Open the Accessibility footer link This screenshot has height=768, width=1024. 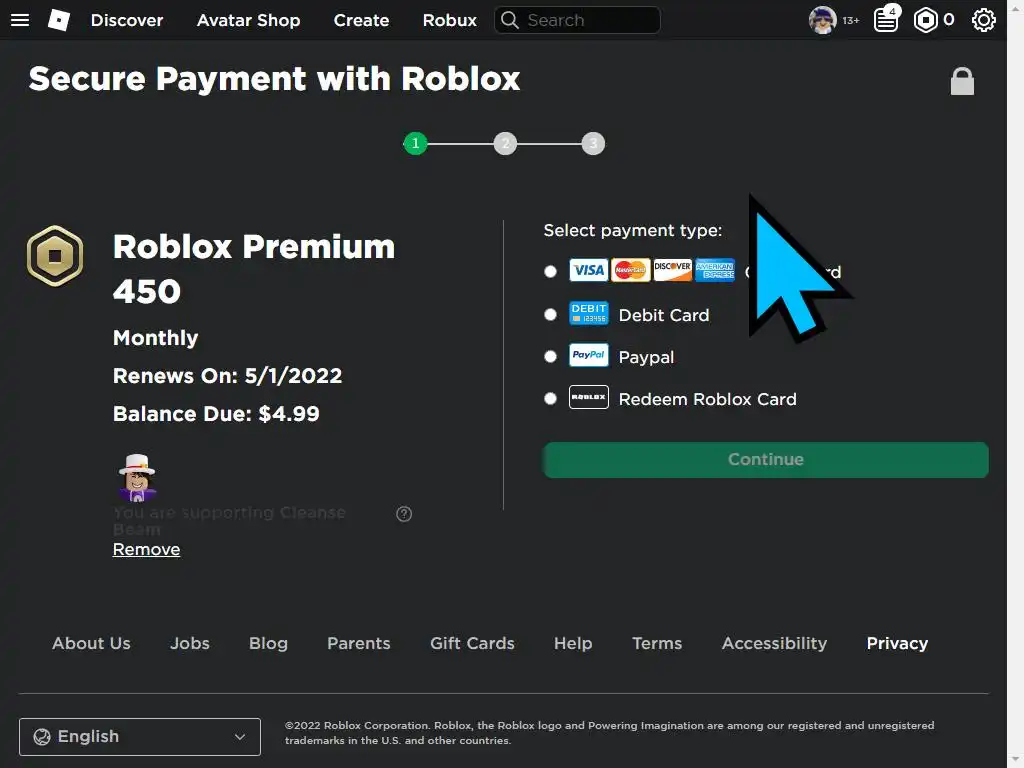pyautogui.click(x=774, y=643)
